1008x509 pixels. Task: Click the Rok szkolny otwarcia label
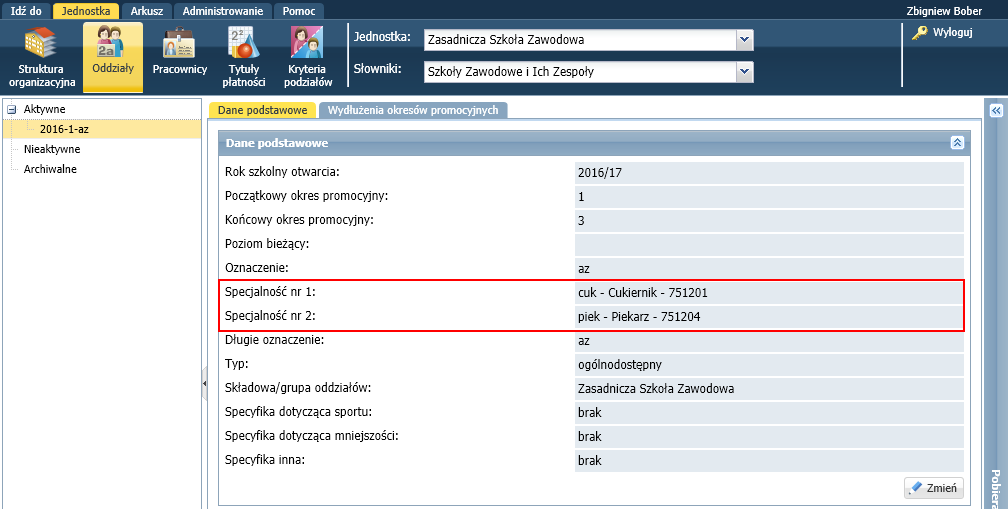point(282,172)
